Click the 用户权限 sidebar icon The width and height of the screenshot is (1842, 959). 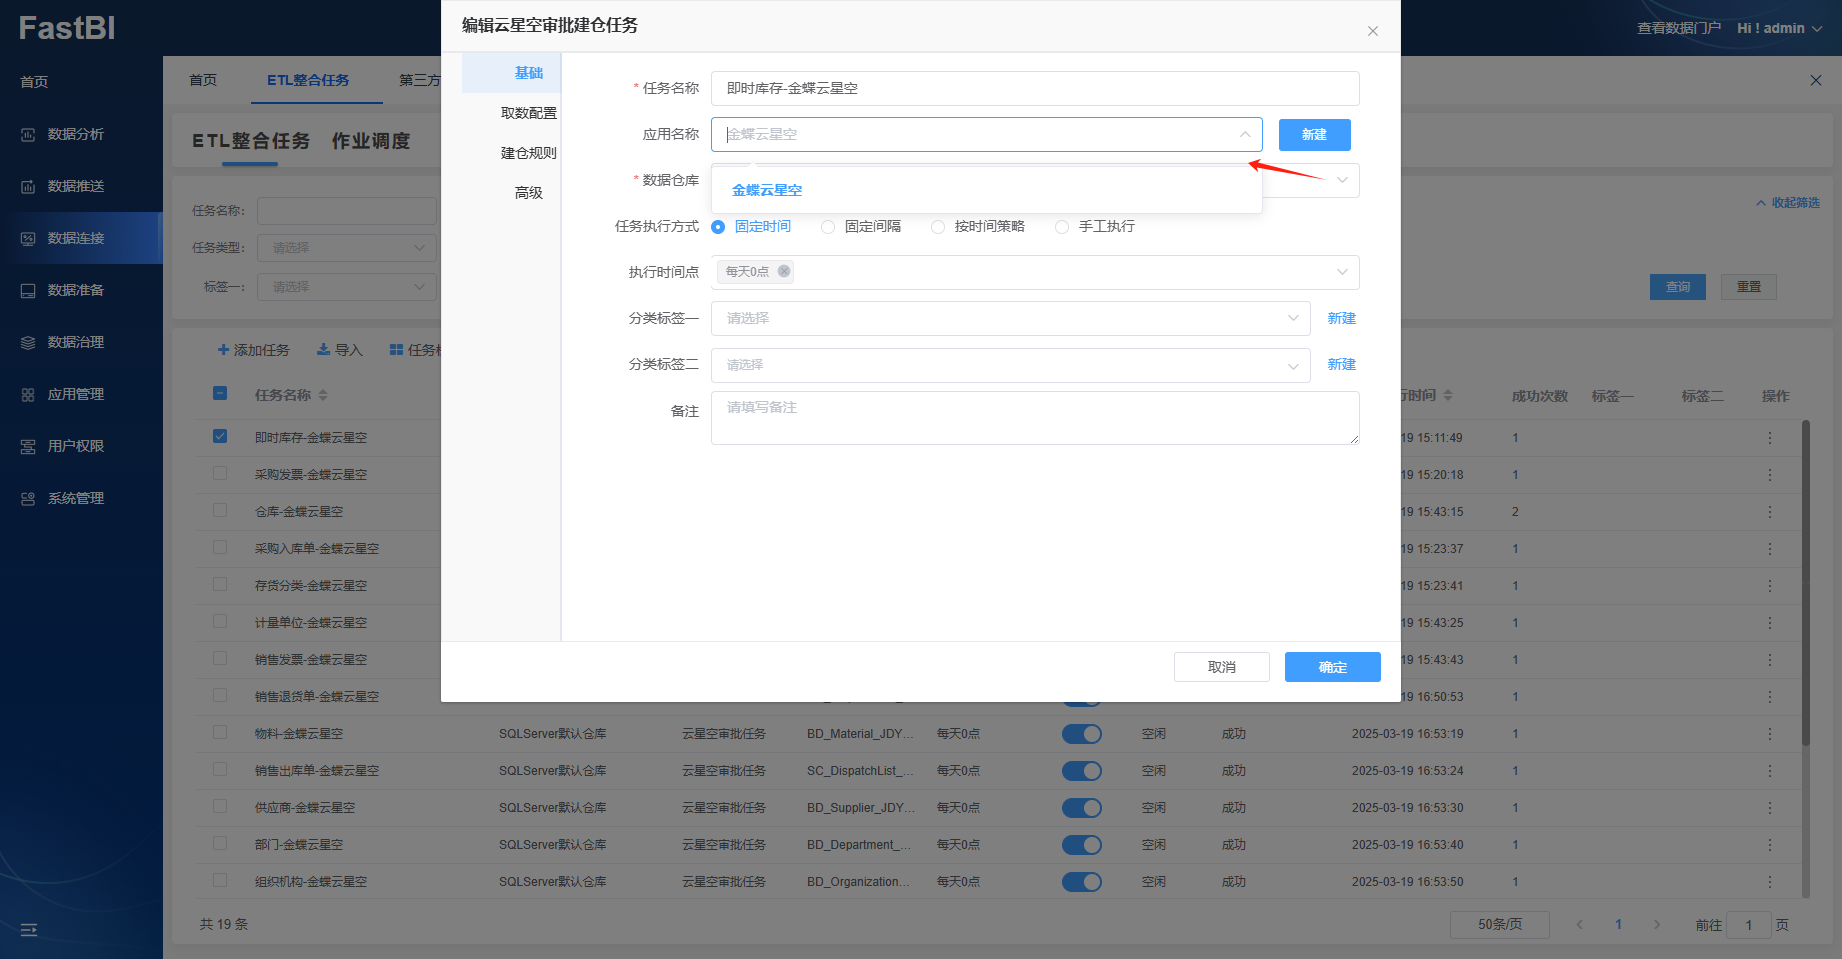pos(28,446)
